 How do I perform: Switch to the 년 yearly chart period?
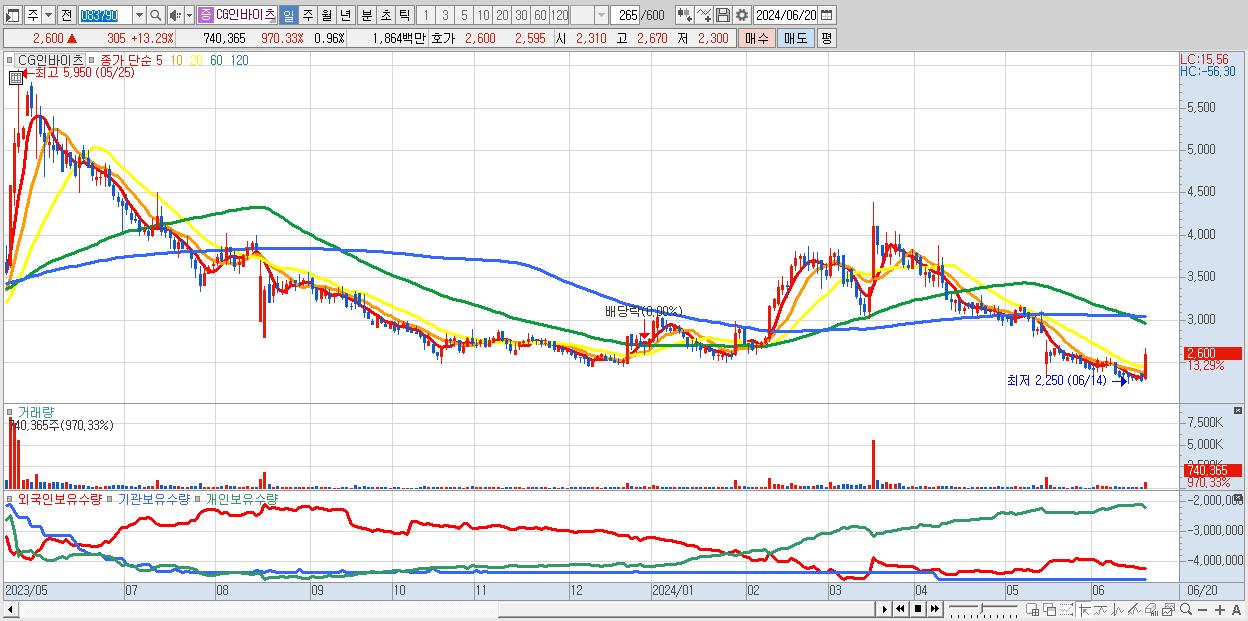pyautogui.click(x=345, y=15)
